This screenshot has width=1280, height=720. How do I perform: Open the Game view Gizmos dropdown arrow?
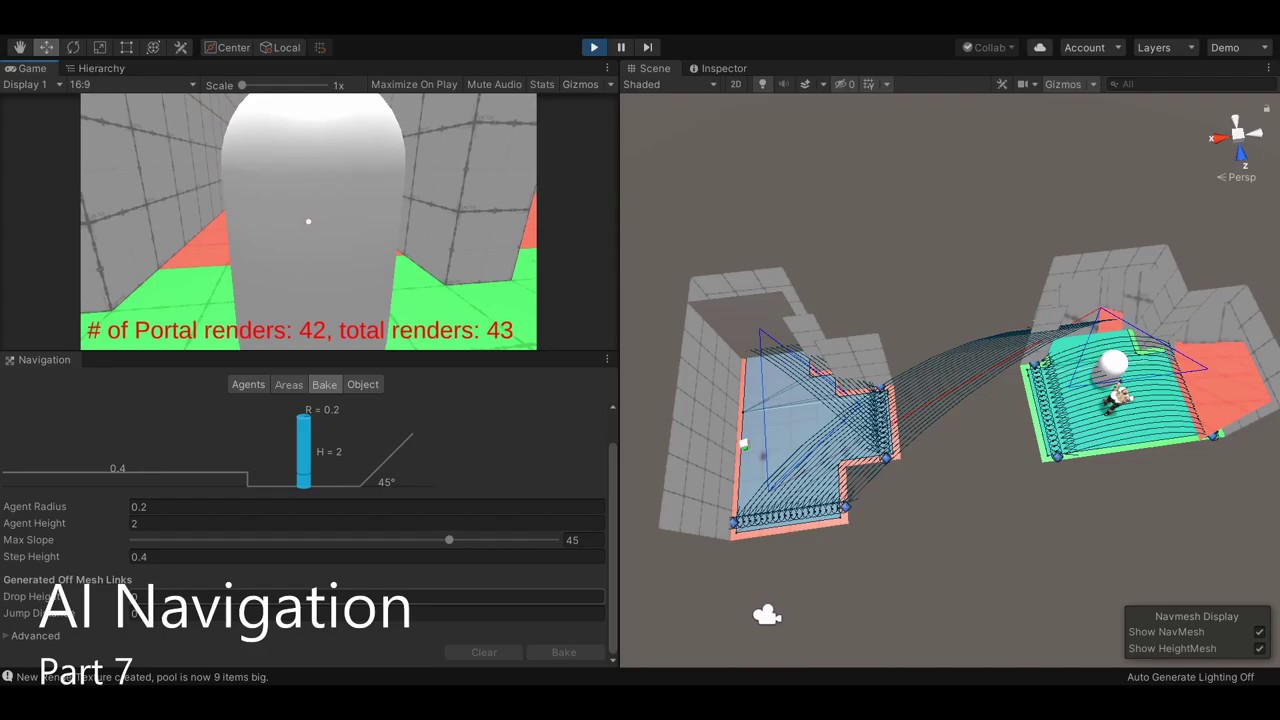coord(610,84)
